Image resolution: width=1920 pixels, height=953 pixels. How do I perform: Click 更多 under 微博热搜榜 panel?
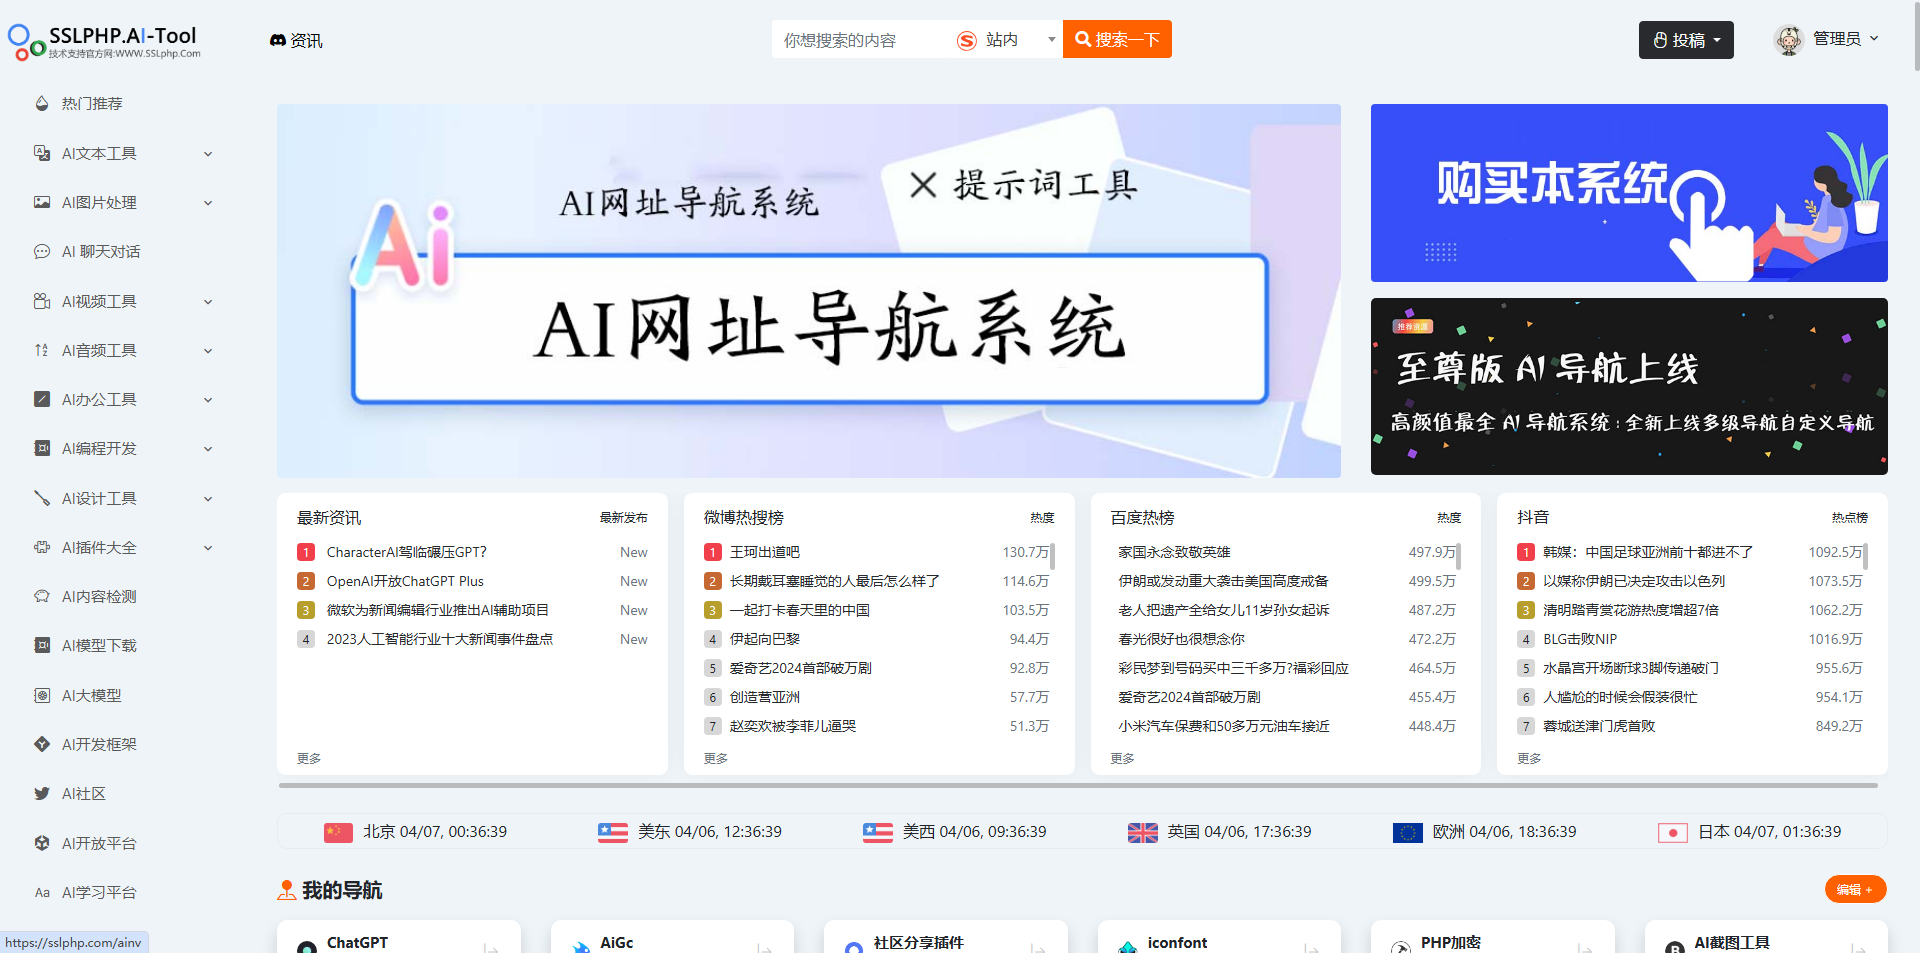pyautogui.click(x=716, y=758)
